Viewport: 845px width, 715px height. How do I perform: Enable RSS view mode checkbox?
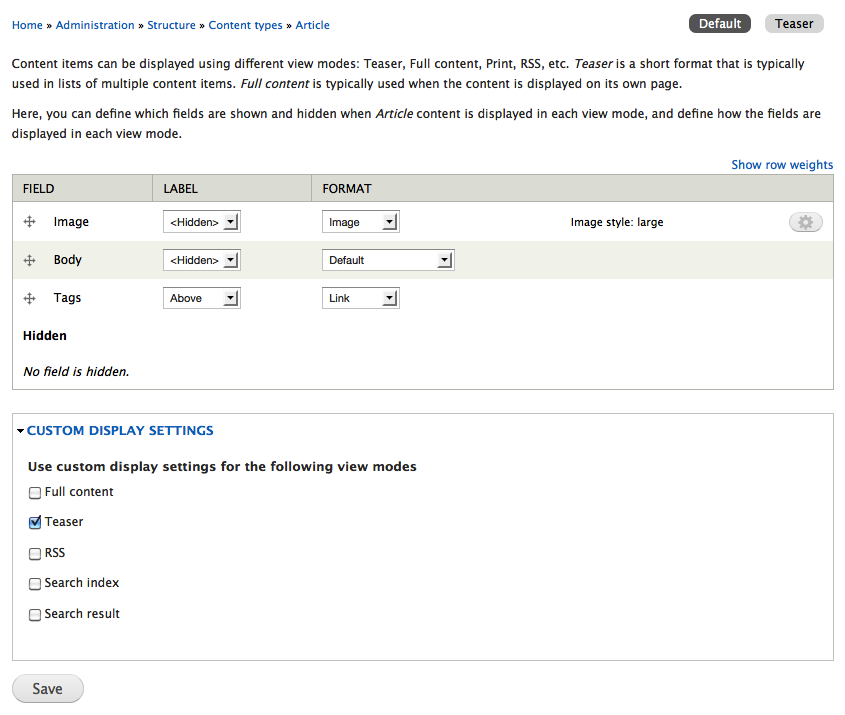pyautogui.click(x=35, y=553)
